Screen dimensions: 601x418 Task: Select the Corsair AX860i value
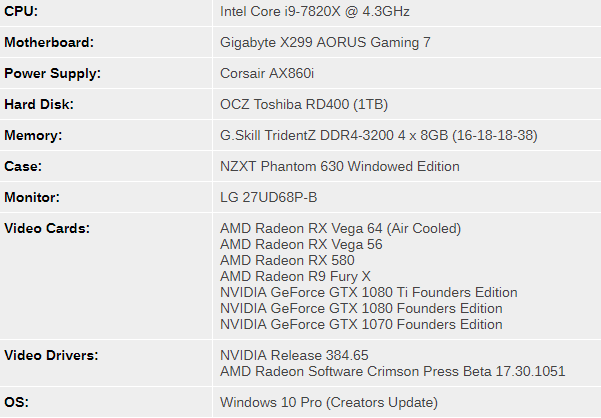267,74
